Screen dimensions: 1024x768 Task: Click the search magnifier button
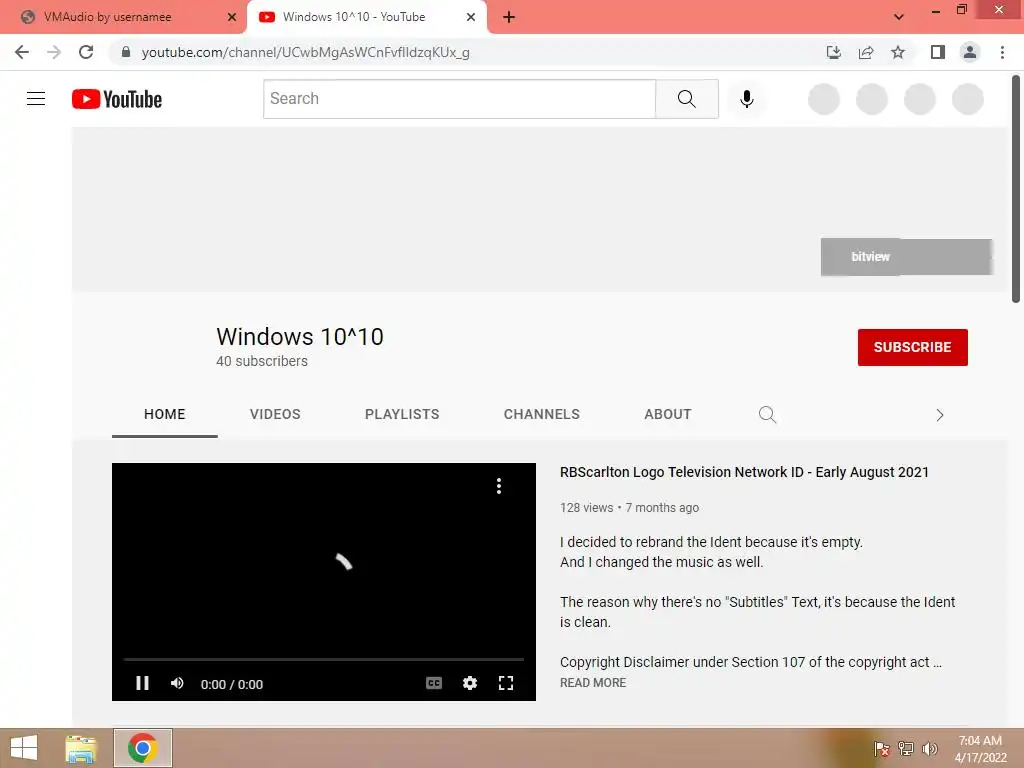pos(686,99)
